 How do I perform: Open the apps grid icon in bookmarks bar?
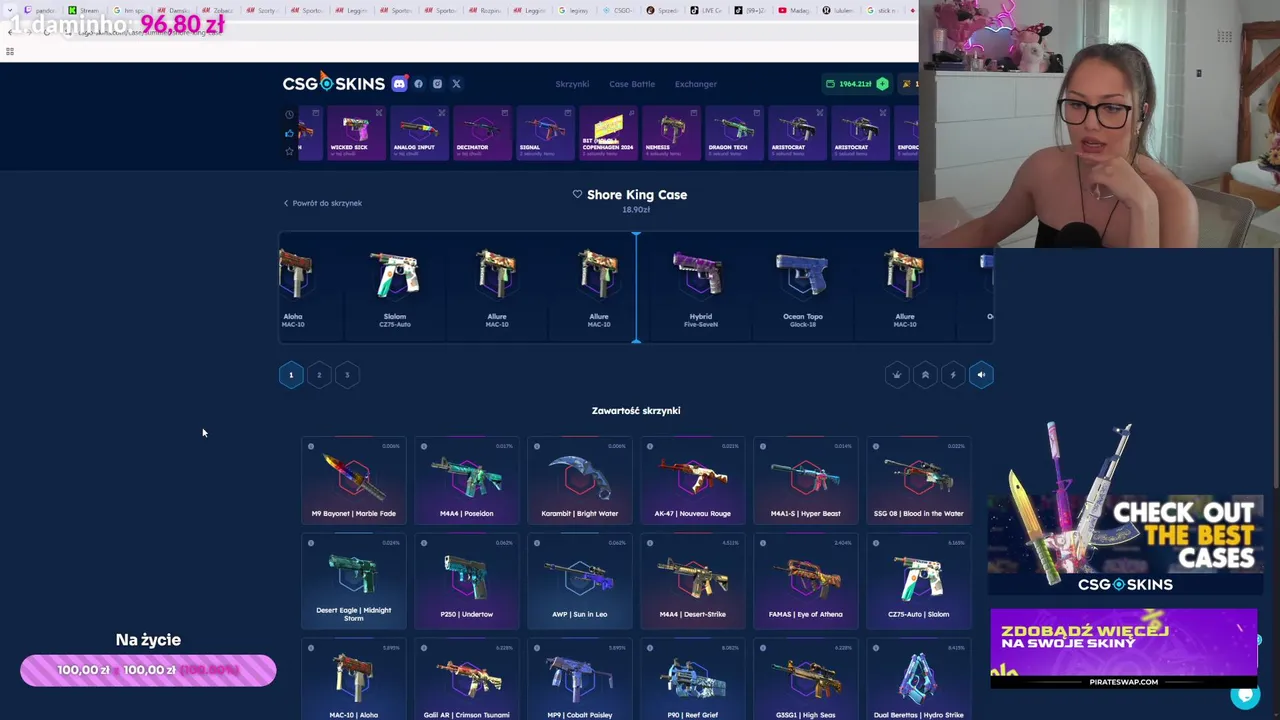tap(10, 52)
